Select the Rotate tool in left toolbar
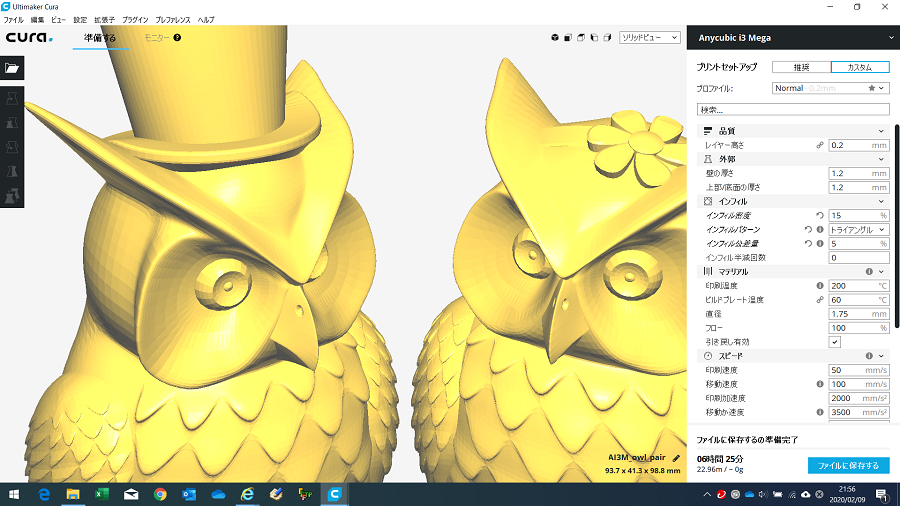This screenshot has height=506, width=900. [x=12, y=147]
